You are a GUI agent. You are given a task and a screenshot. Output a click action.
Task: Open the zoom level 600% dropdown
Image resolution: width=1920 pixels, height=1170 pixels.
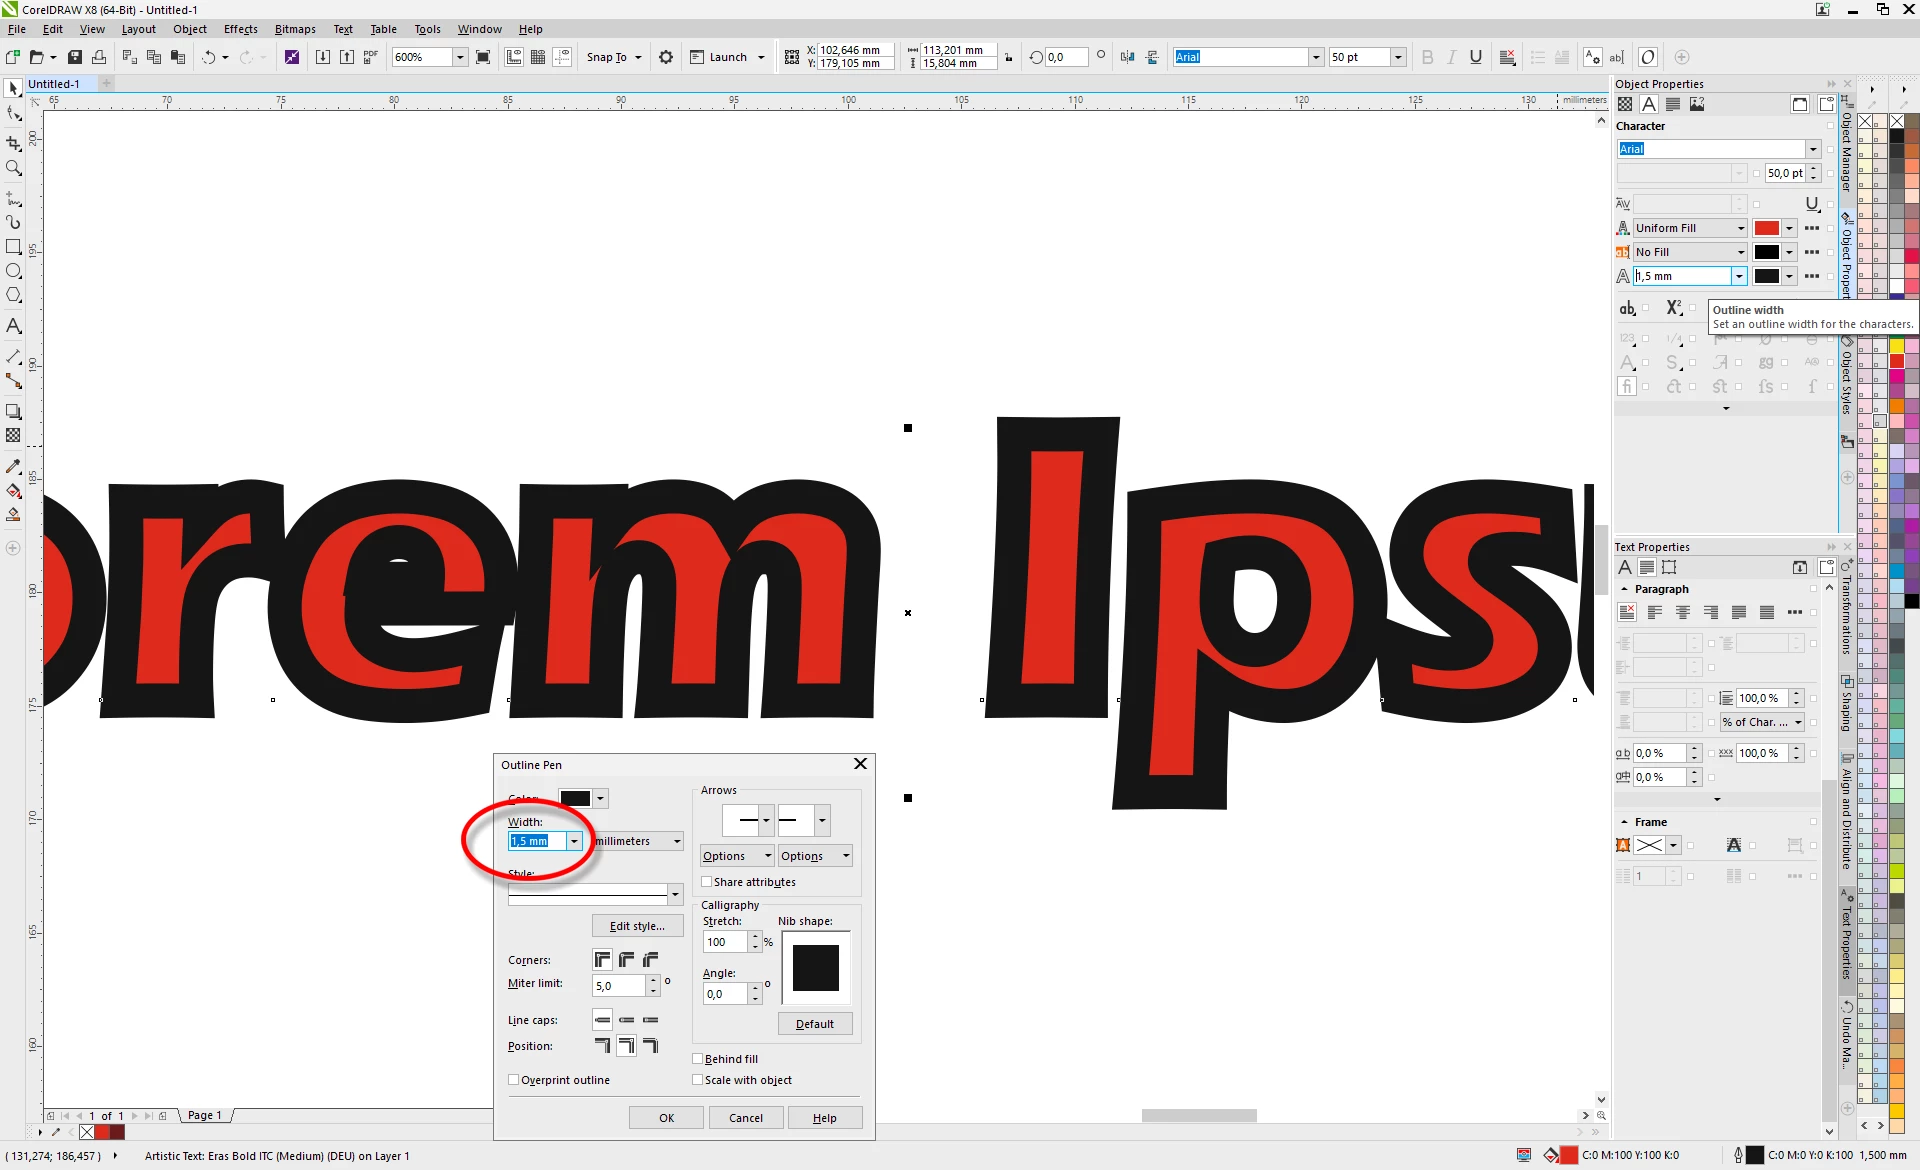(460, 57)
